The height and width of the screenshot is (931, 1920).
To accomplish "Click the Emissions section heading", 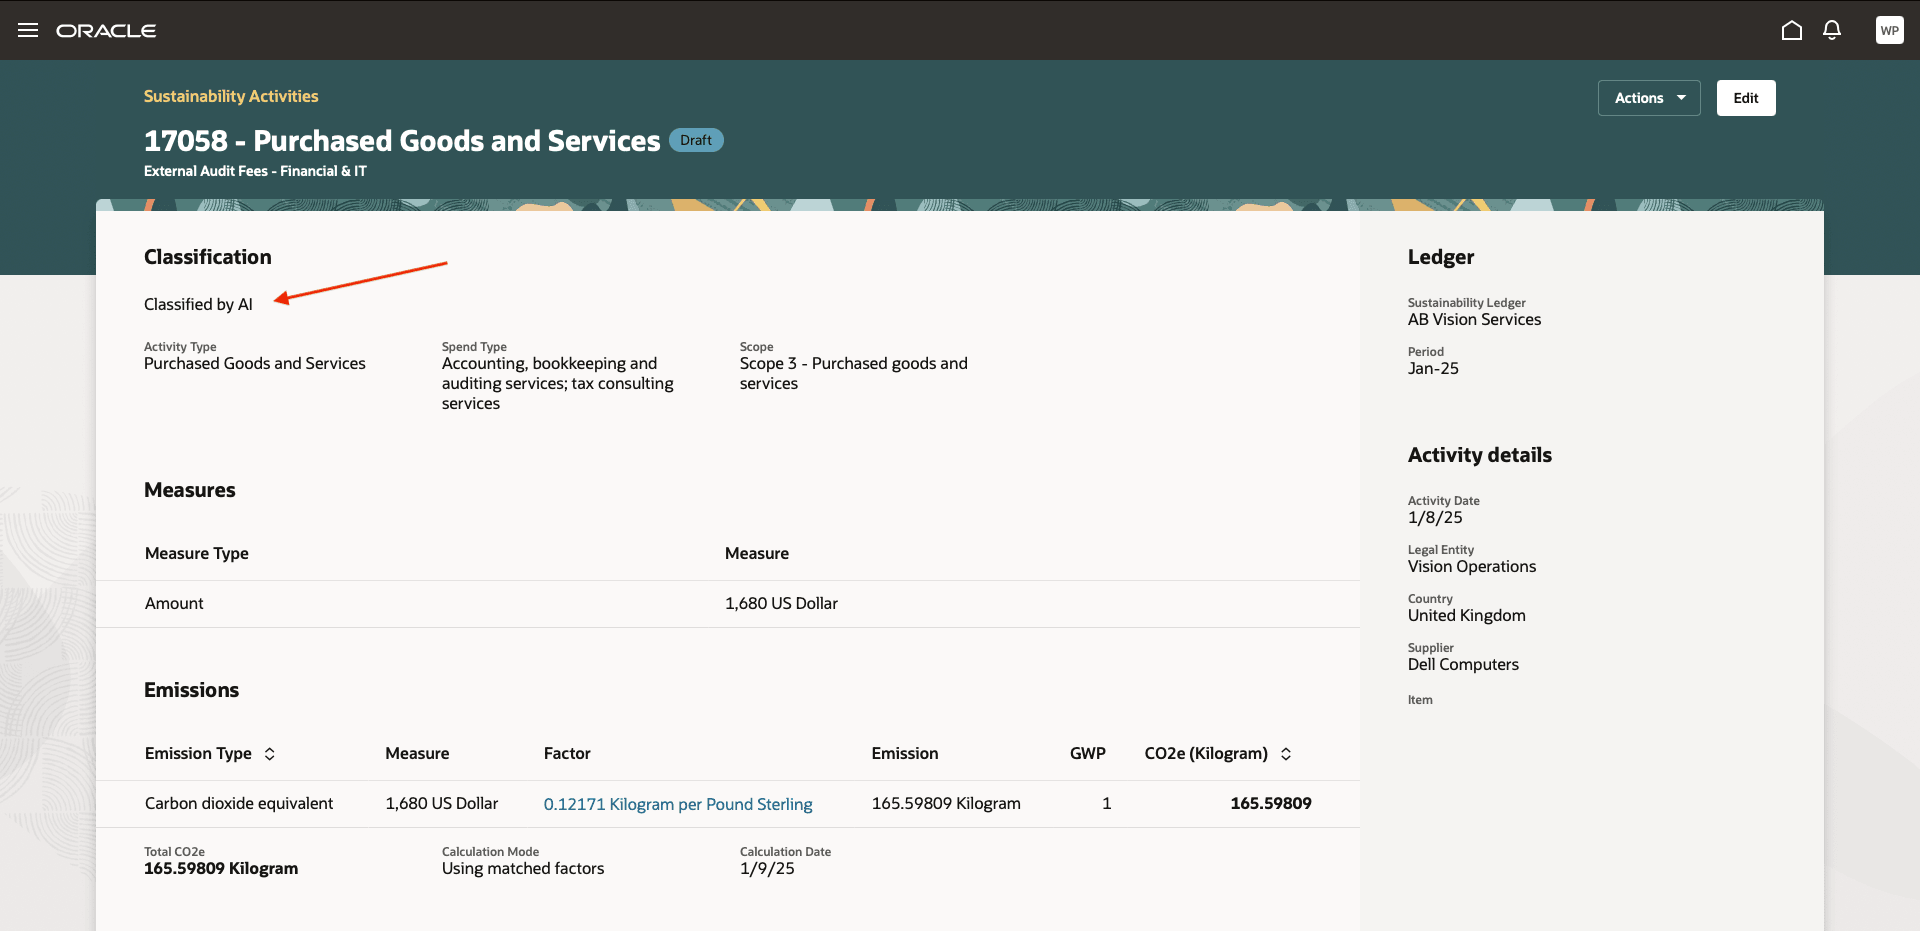I will (x=191, y=690).
